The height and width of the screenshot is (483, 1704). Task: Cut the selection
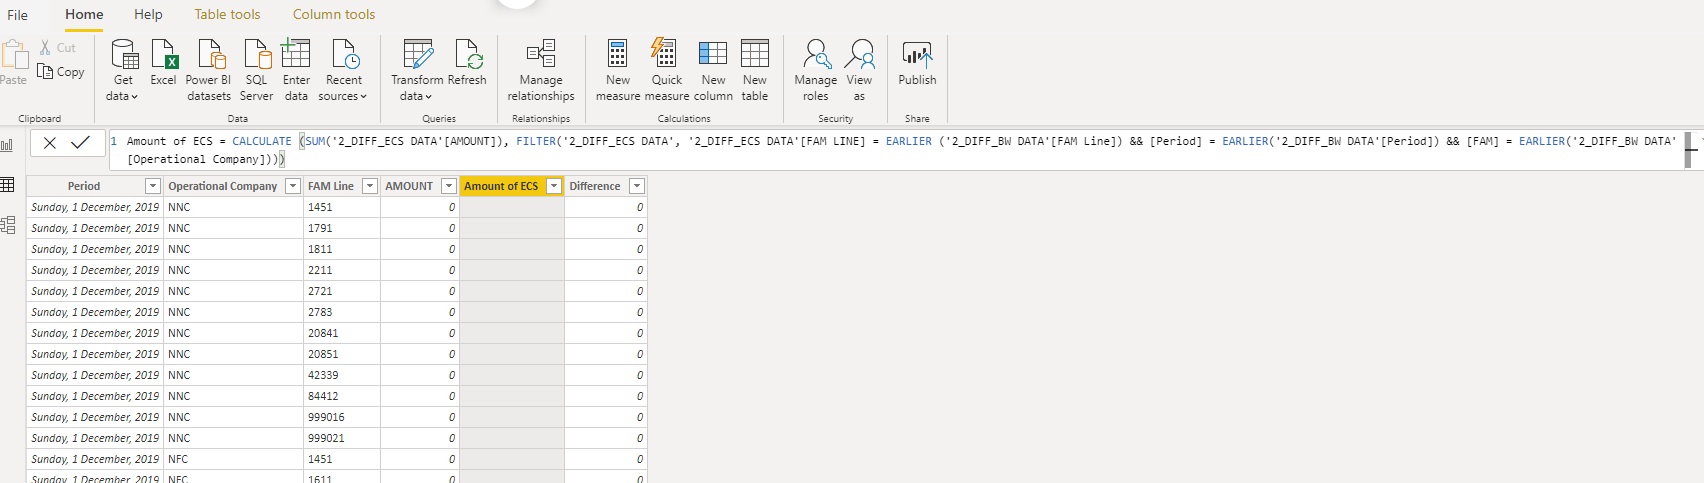57,47
